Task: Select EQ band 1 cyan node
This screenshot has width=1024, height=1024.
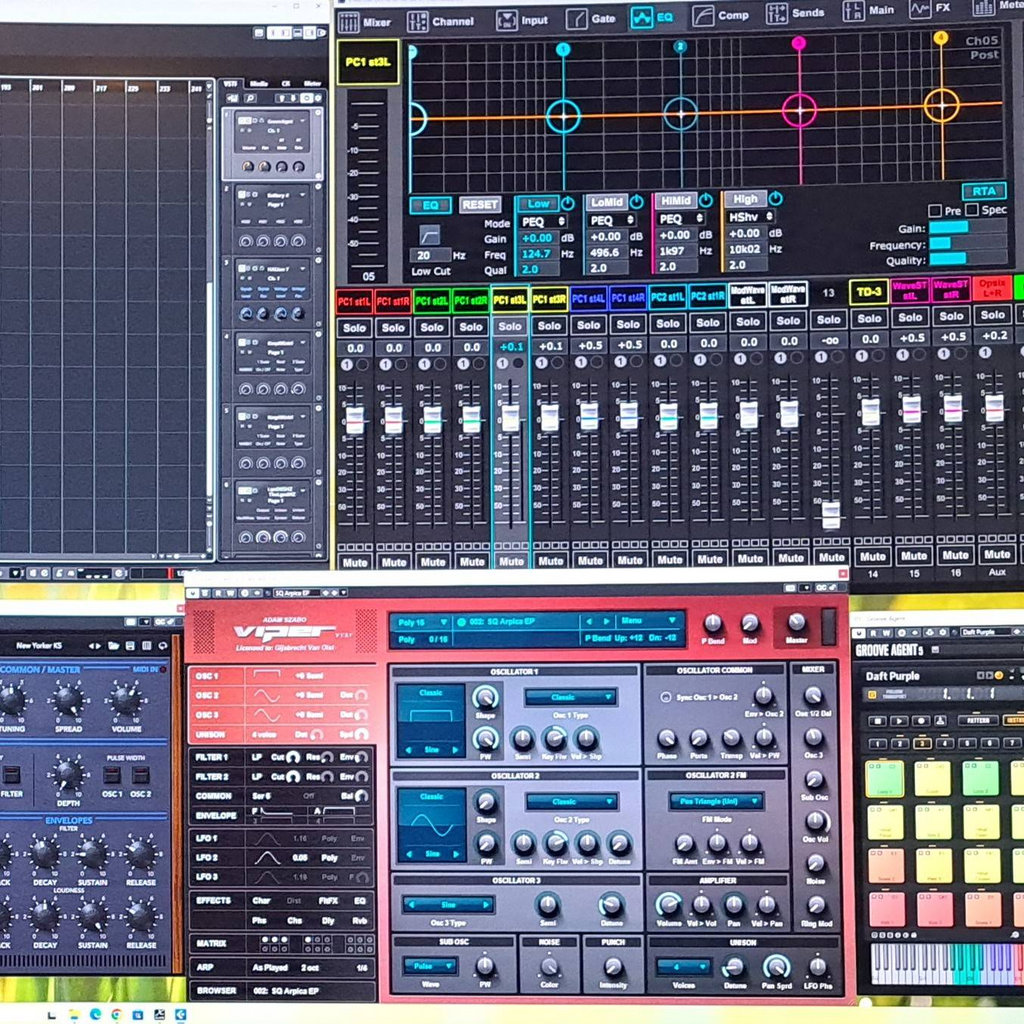Action: point(563,116)
